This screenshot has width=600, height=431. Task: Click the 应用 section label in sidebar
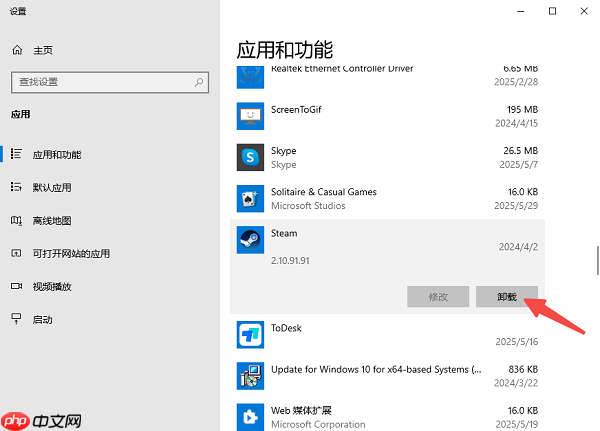coord(20,114)
